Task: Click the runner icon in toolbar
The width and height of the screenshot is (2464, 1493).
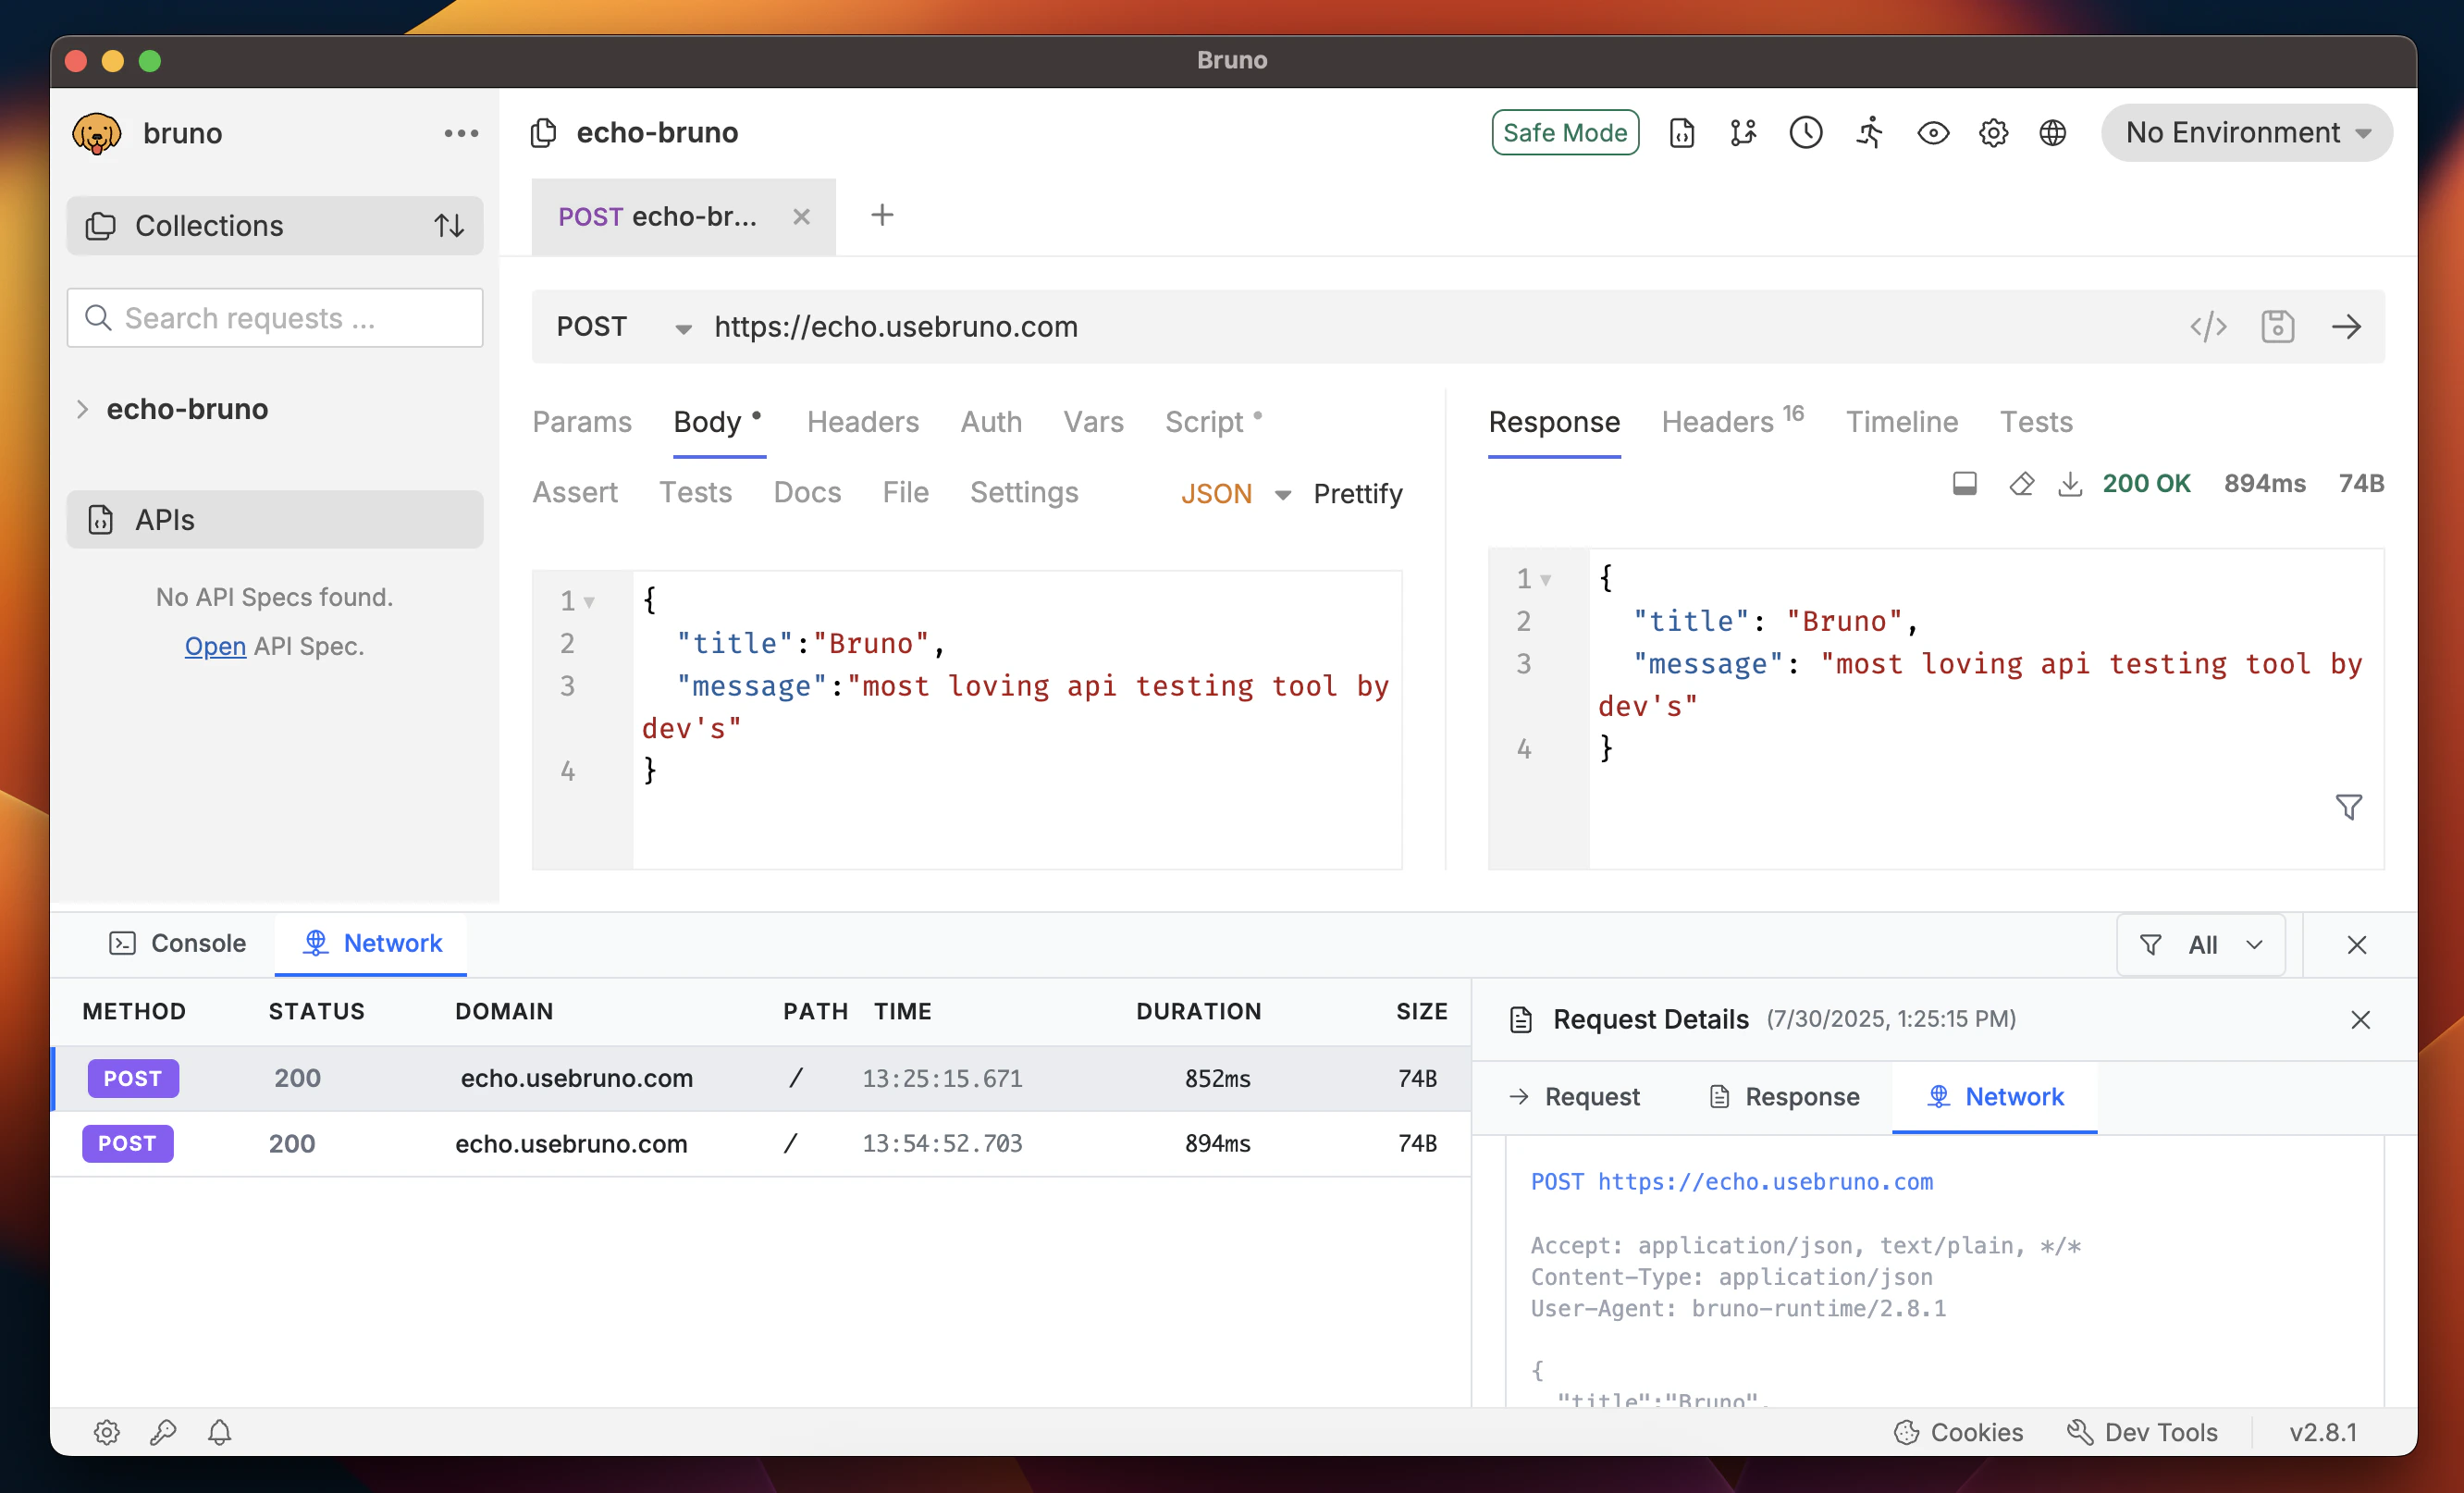Action: 1869,133
